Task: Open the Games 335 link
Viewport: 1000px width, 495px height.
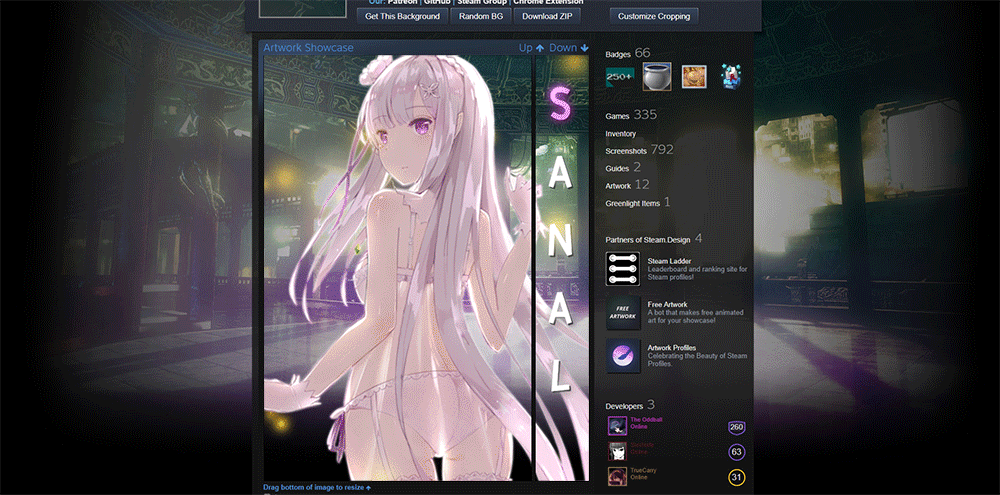Action: pos(631,115)
